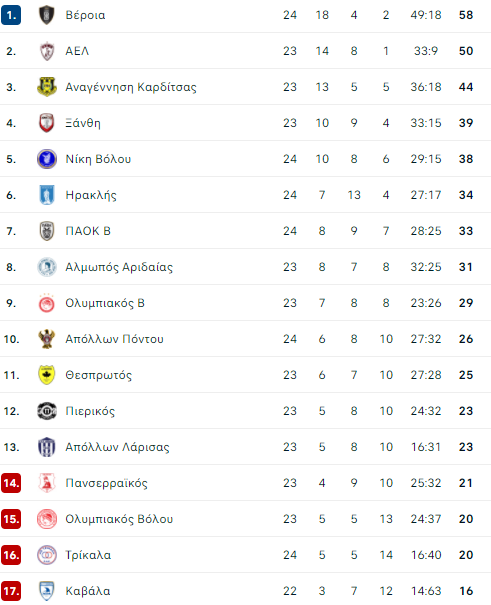Open the Πανσερραϊκός team page link
This screenshot has height=605, width=491.
point(106,483)
